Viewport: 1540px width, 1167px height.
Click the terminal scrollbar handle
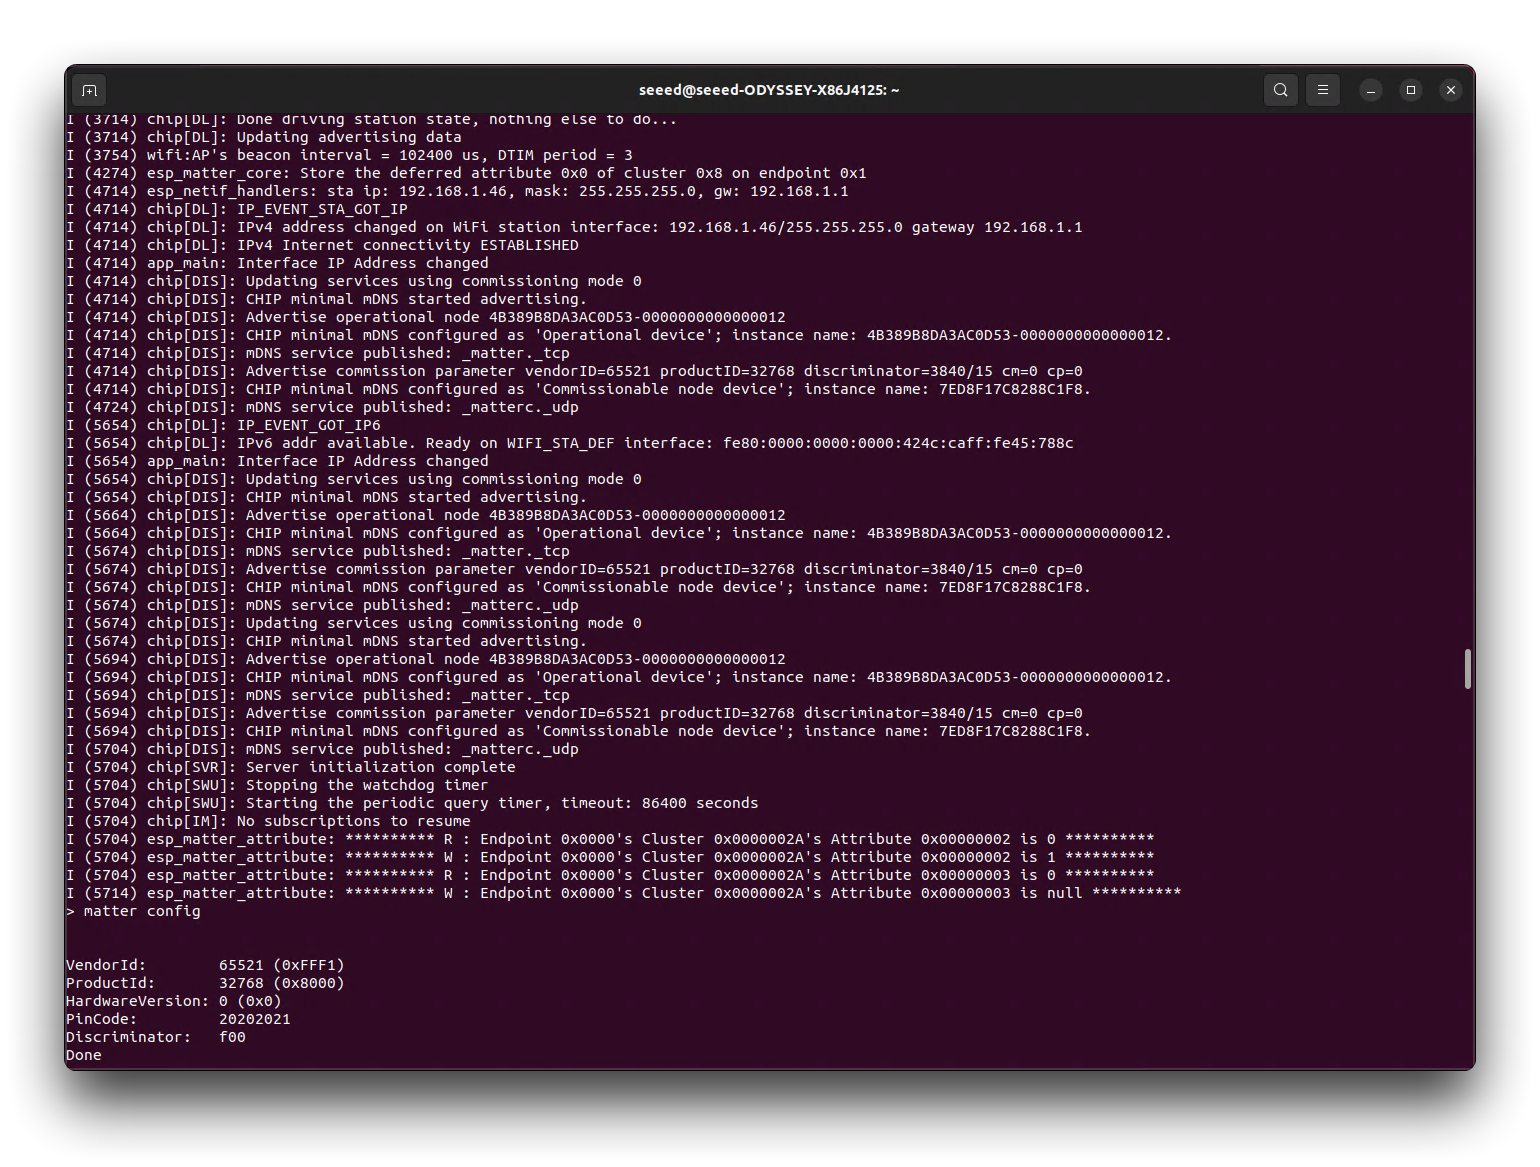(x=1467, y=669)
